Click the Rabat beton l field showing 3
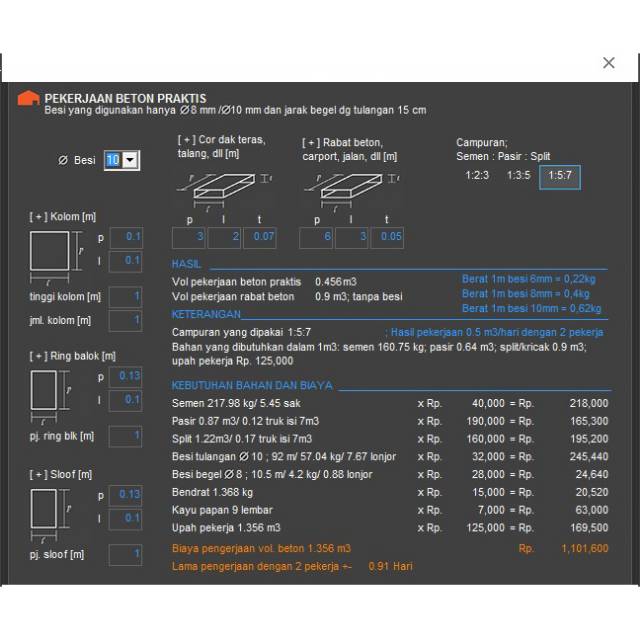This screenshot has width=640, height=640. coord(352,238)
